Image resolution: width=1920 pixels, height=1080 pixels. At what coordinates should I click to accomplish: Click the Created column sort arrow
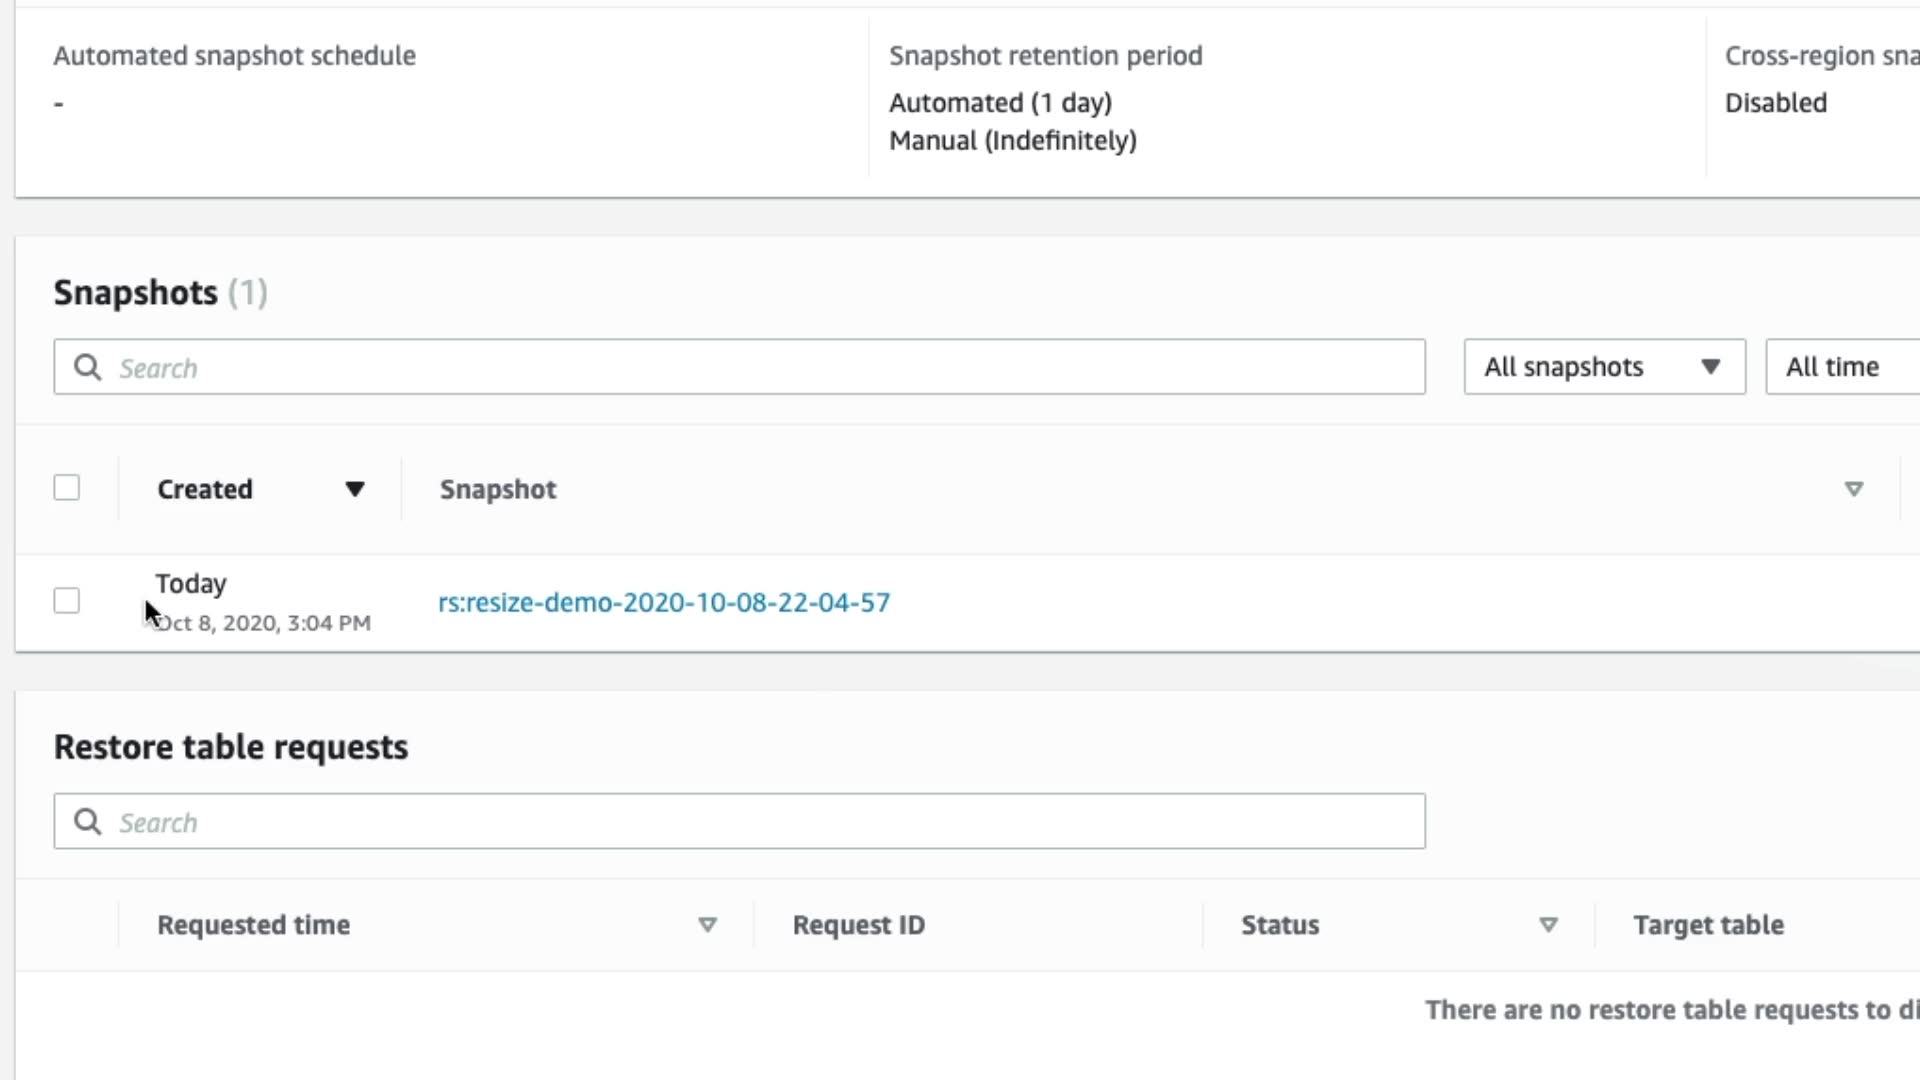pyautogui.click(x=354, y=489)
